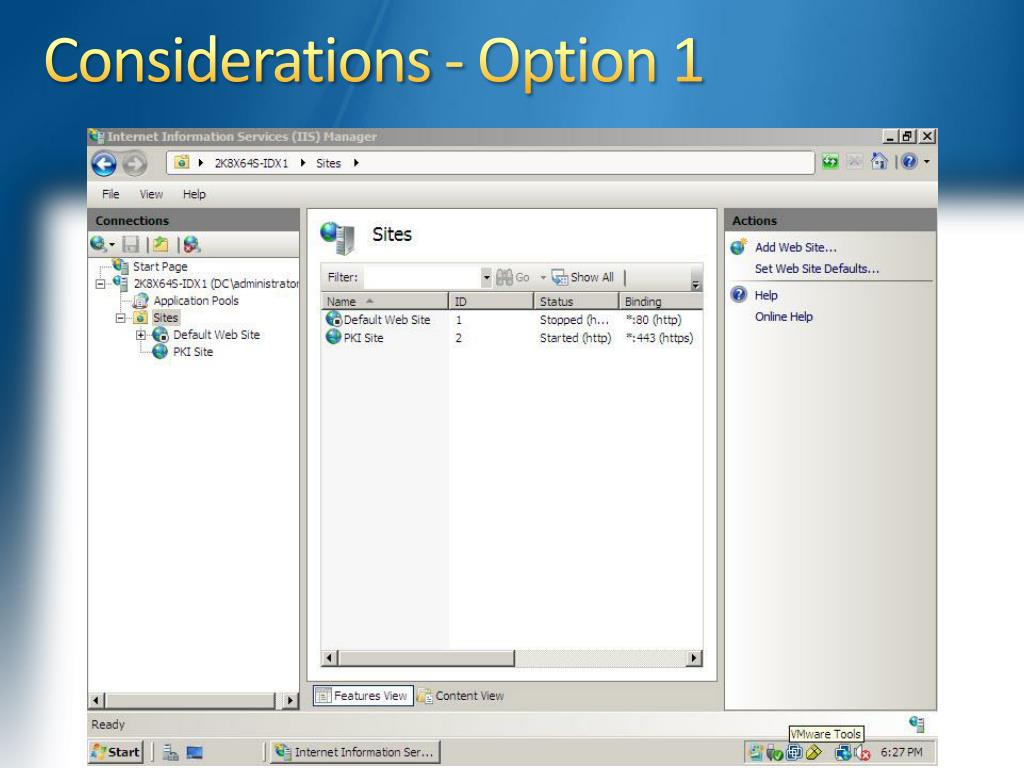Screen dimensions: 1024x768
Task: Click the Create New Connection globe icon
Action: (98, 244)
